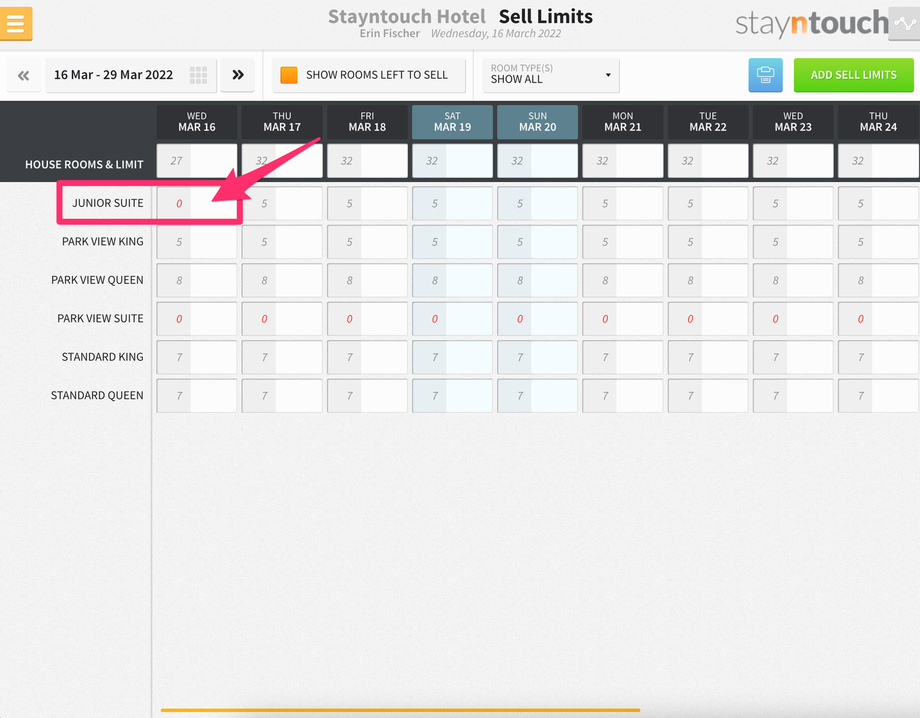
Task: Select the Sun Mar 20 column header
Action: pos(537,122)
